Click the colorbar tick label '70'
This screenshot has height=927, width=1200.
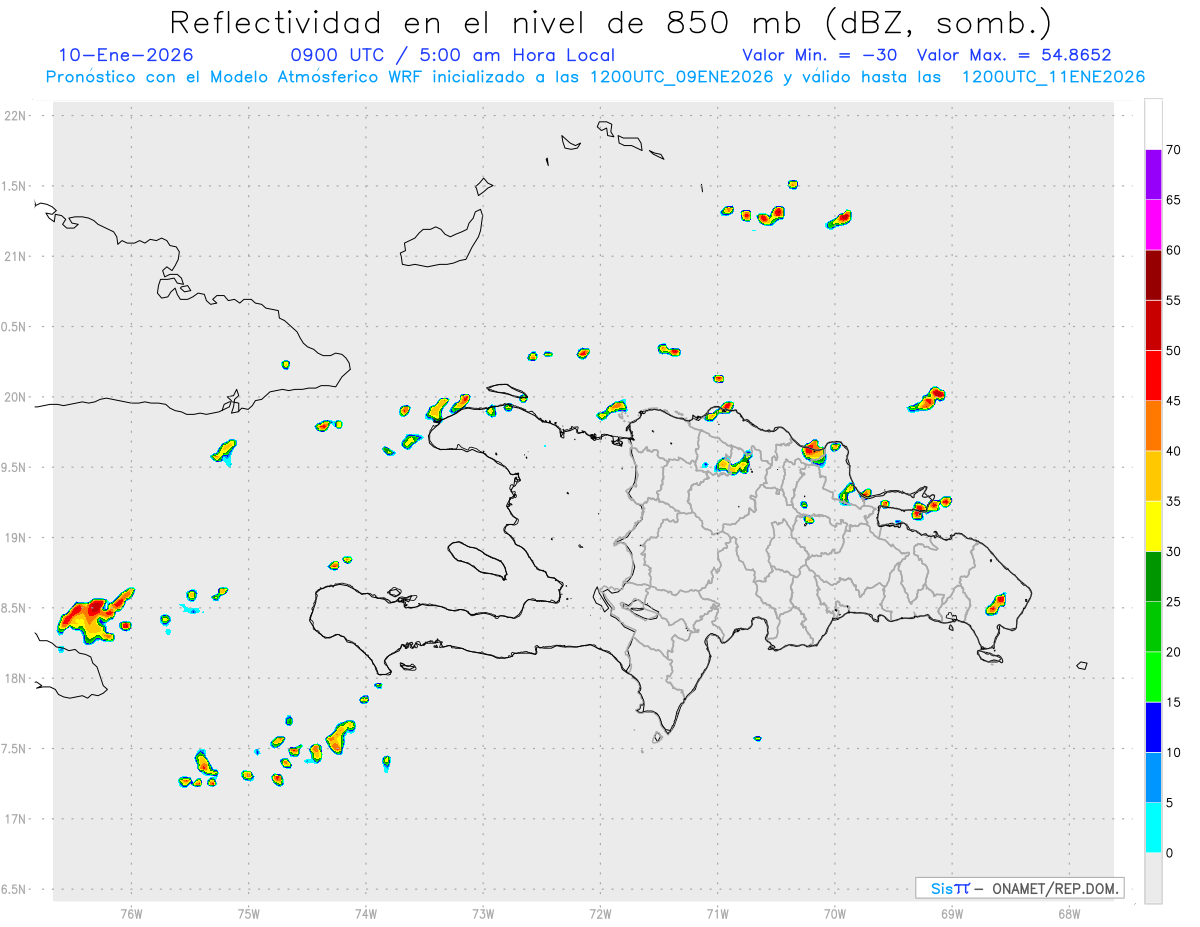(x=1174, y=150)
